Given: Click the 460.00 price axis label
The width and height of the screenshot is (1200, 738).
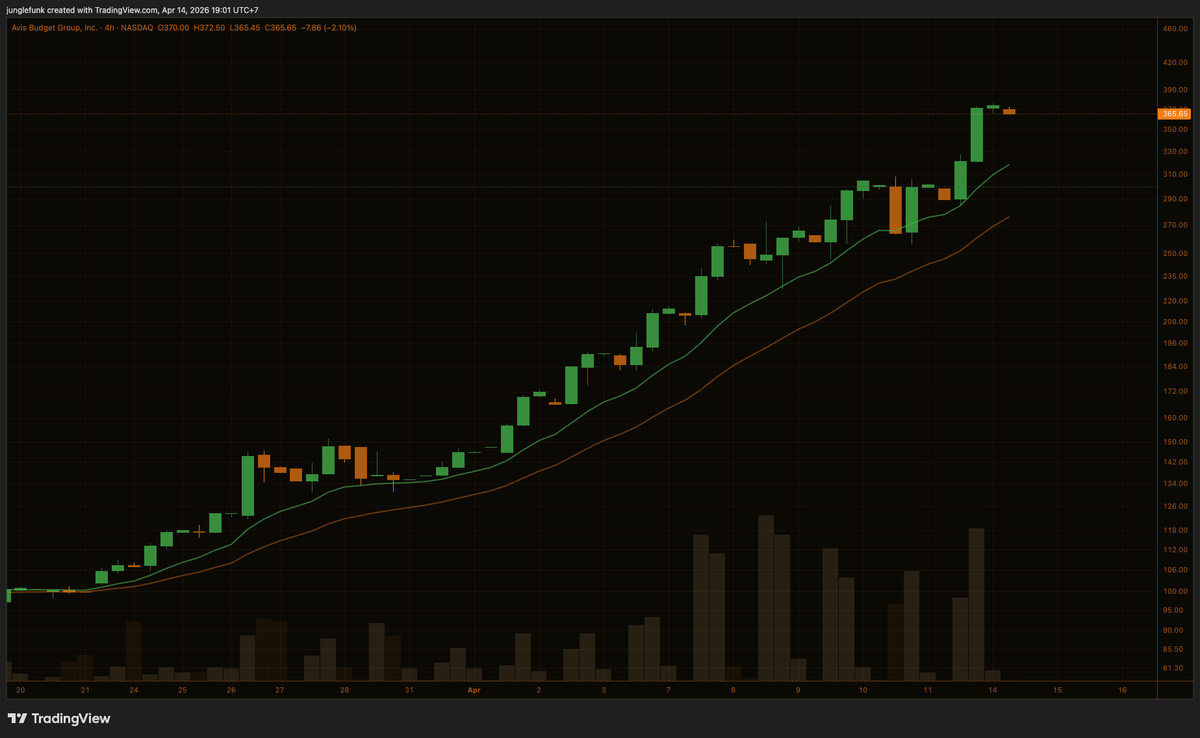Looking at the screenshot, I should (x=1175, y=28).
